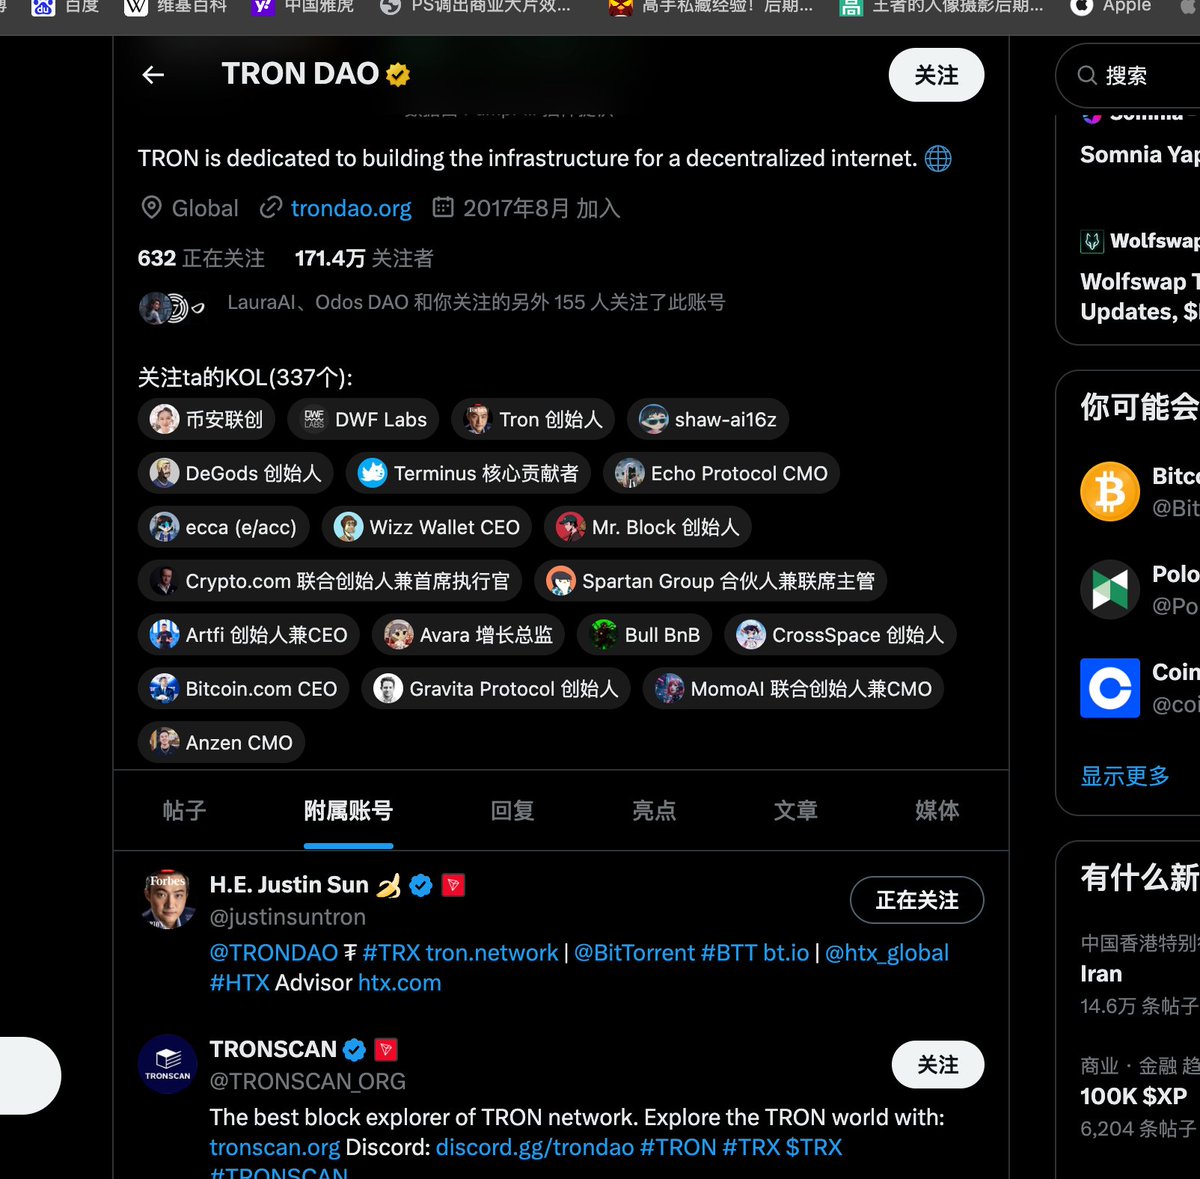
Task: Open the DWF Labs logo chip
Action: coord(363,419)
